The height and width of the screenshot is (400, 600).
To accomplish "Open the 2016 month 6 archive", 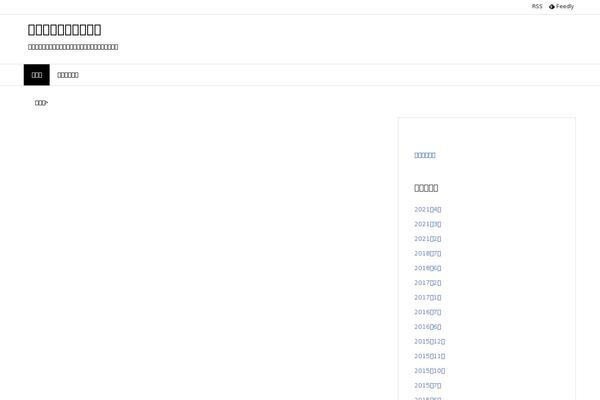I will (427, 327).
